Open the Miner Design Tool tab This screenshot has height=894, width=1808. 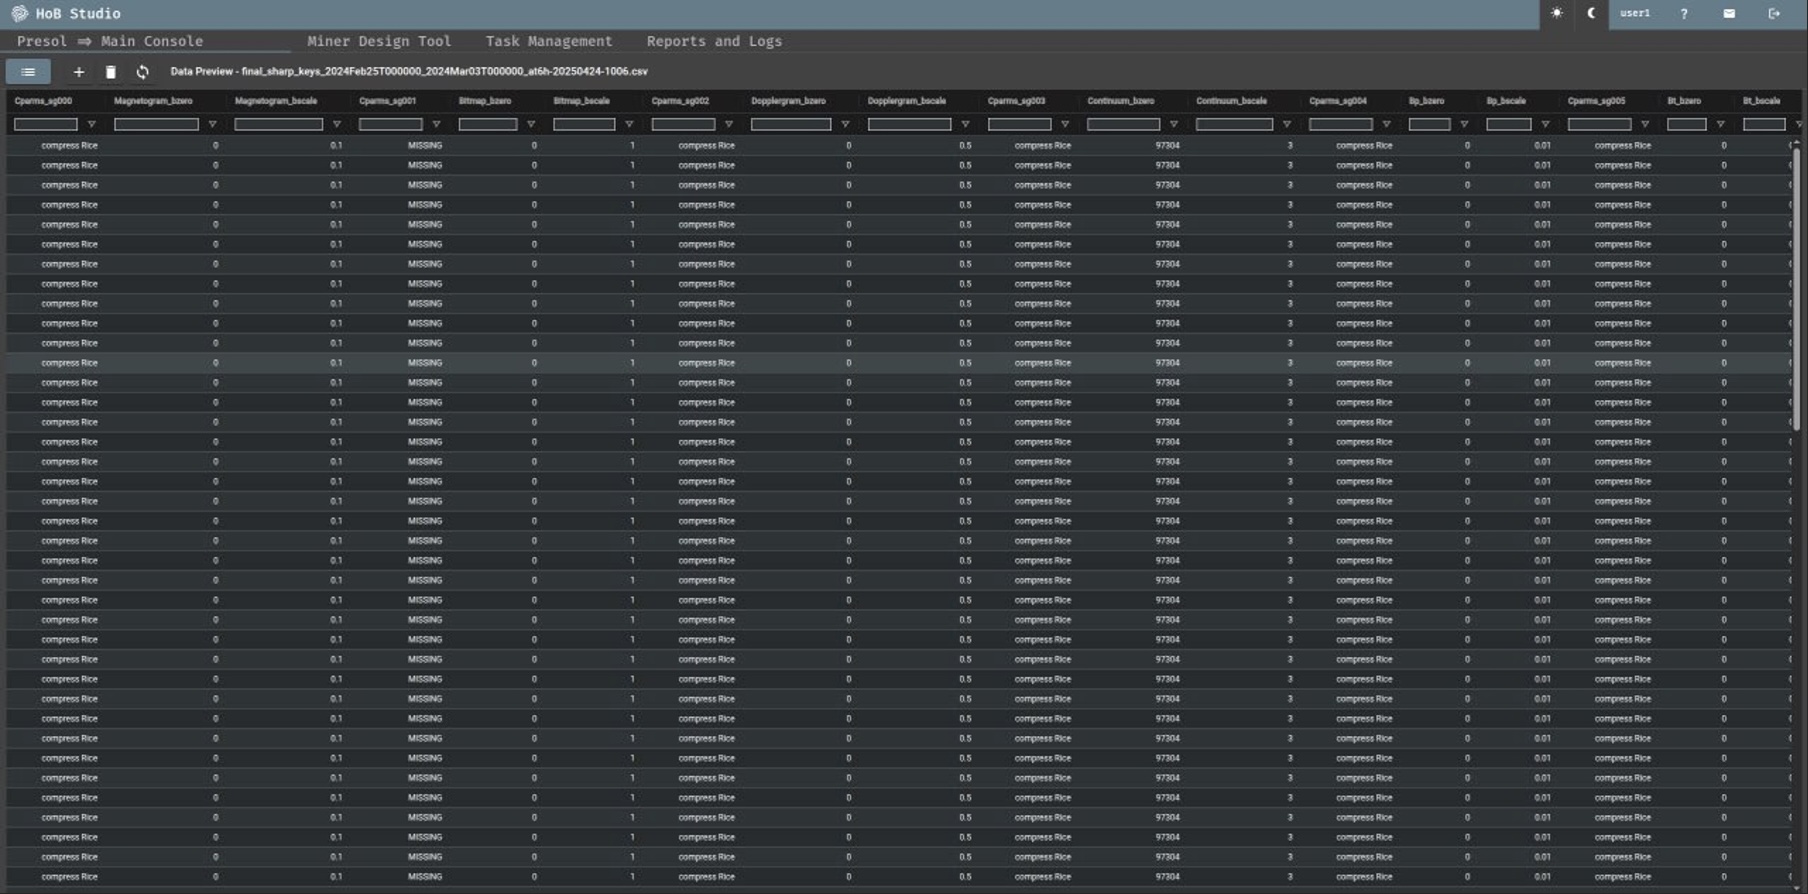tap(379, 41)
